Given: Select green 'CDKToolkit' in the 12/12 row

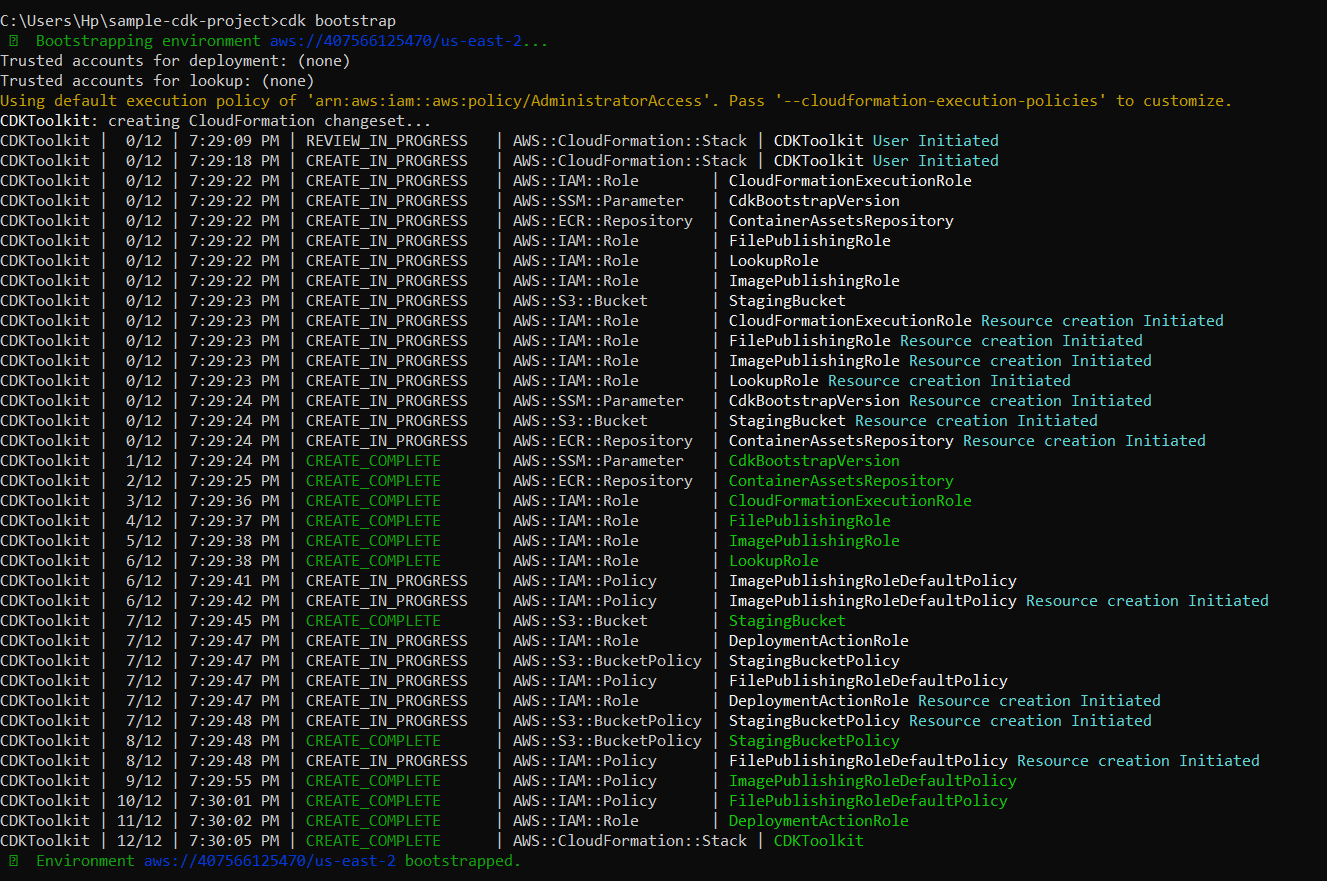Looking at the screenshot, I should tap(819, 841).
